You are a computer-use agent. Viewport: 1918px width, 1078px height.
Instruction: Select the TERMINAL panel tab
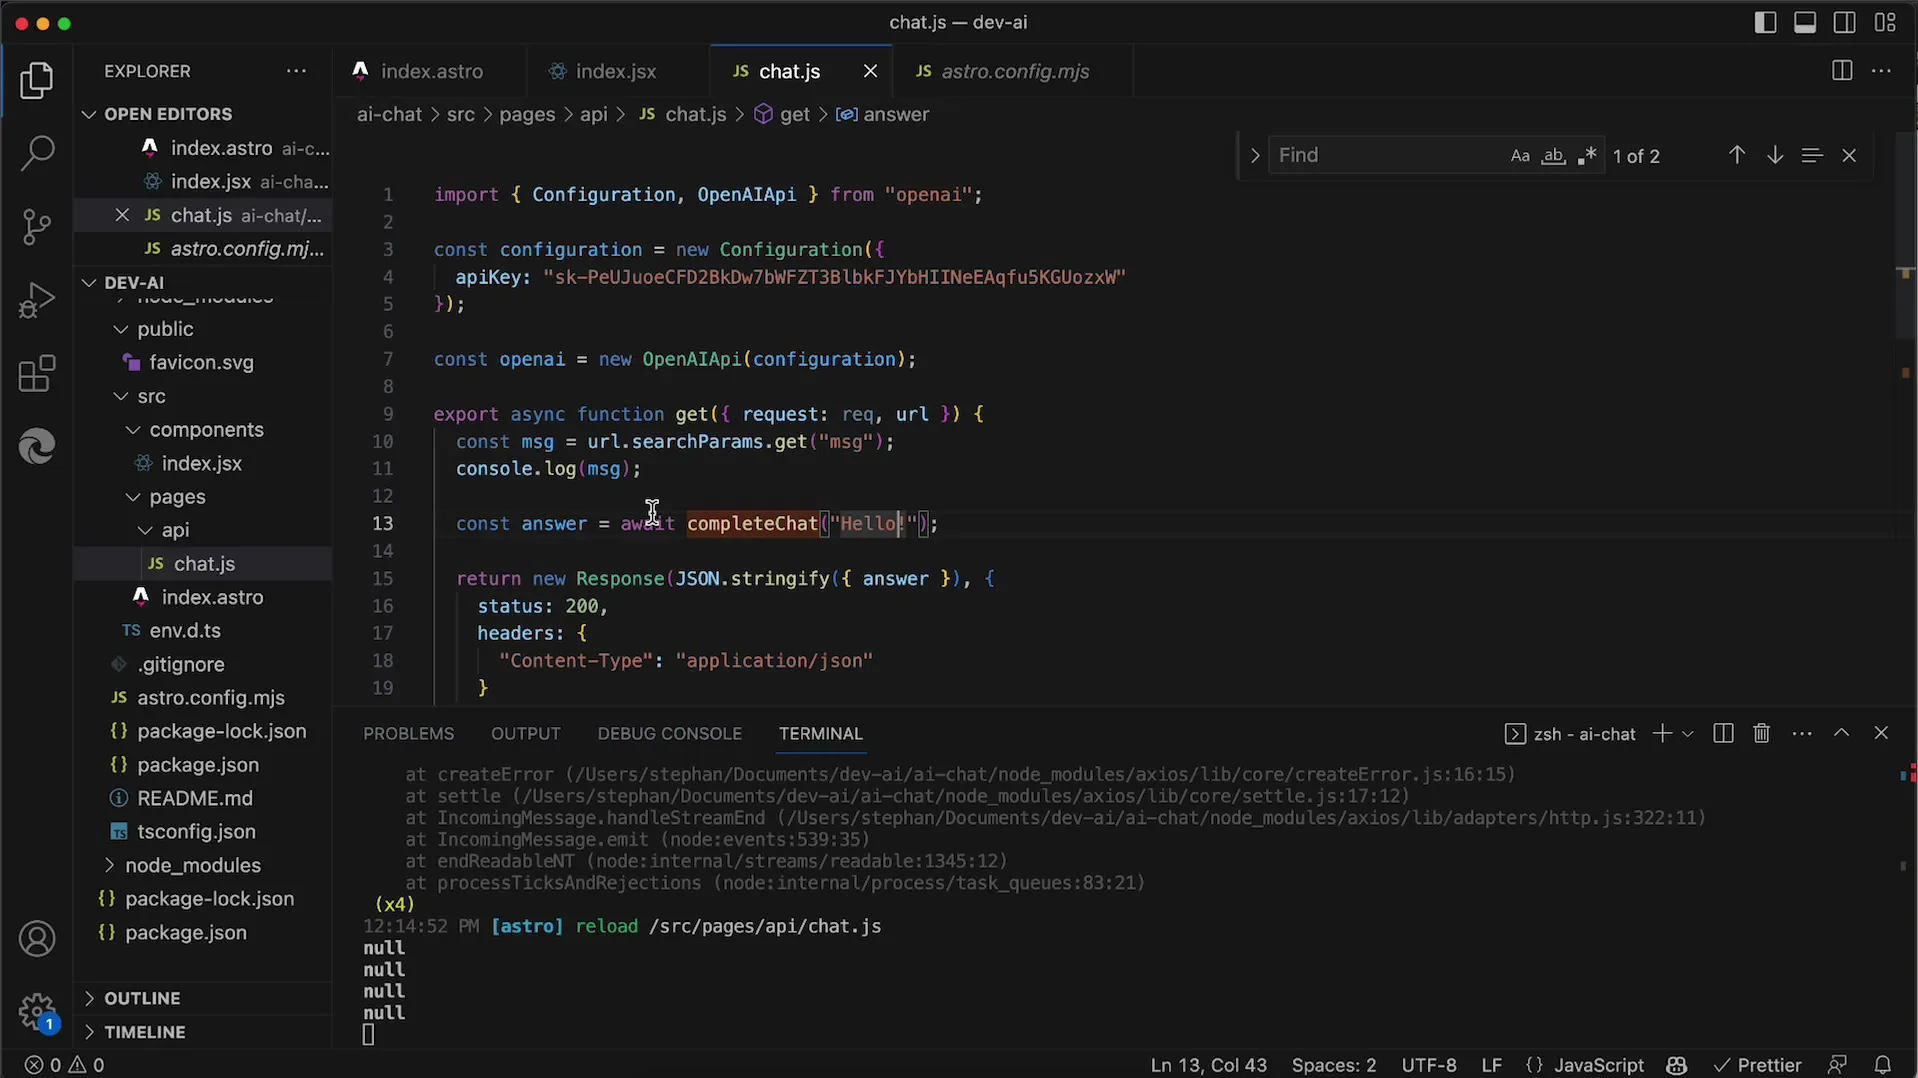(820, 733)
